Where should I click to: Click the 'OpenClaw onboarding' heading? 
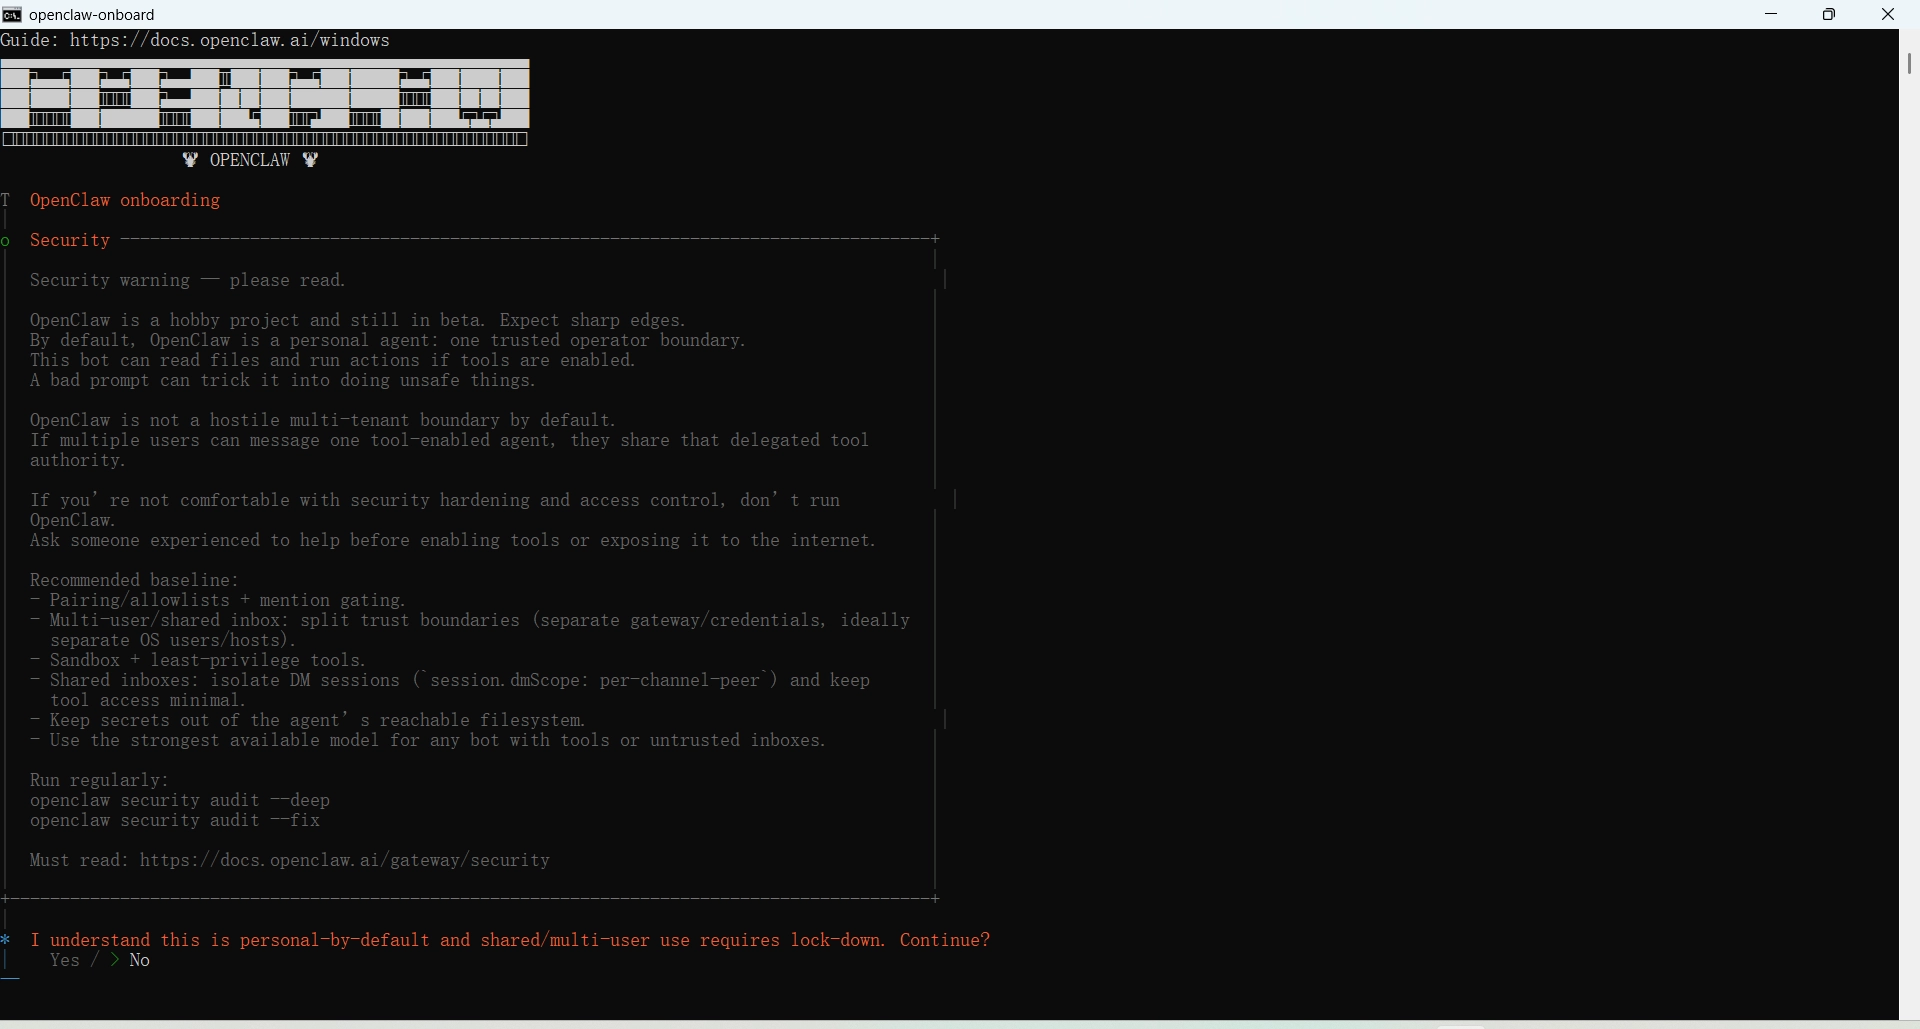[125, 201]
